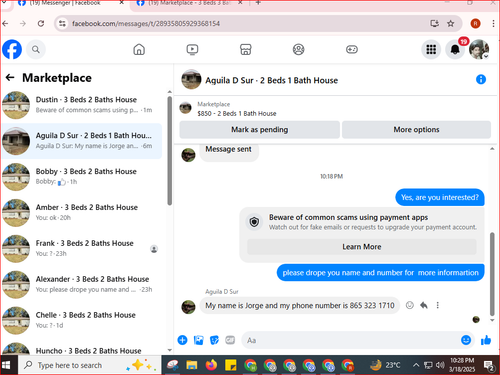Open Chrome profile R avatar

(475, 23)
